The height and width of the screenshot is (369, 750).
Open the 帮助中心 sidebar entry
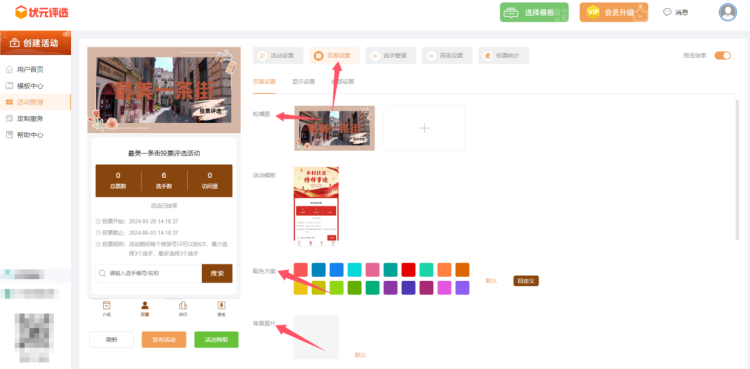click(x=30, y=135)
